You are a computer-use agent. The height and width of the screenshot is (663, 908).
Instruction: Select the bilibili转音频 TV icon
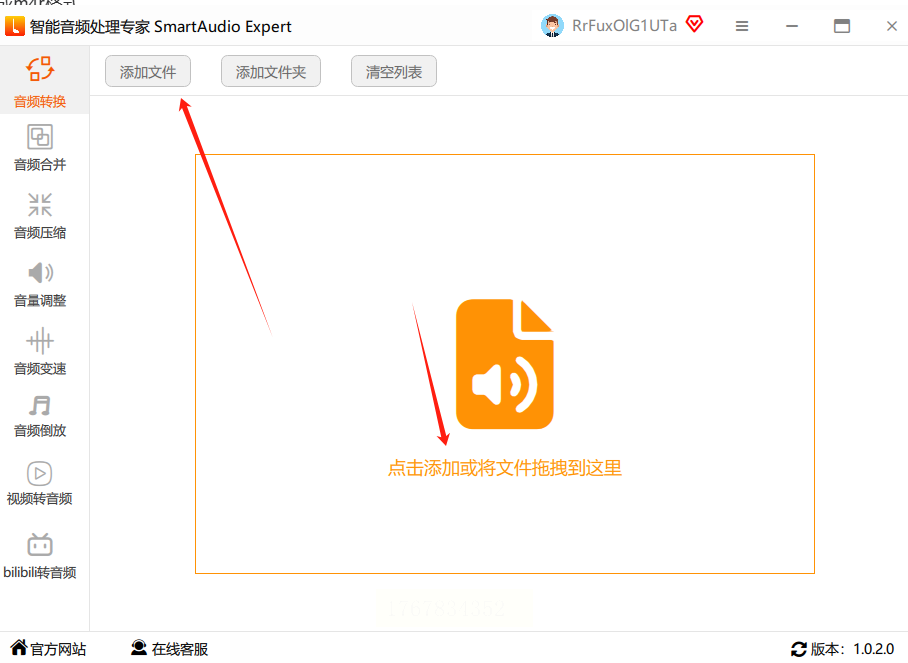40,544
